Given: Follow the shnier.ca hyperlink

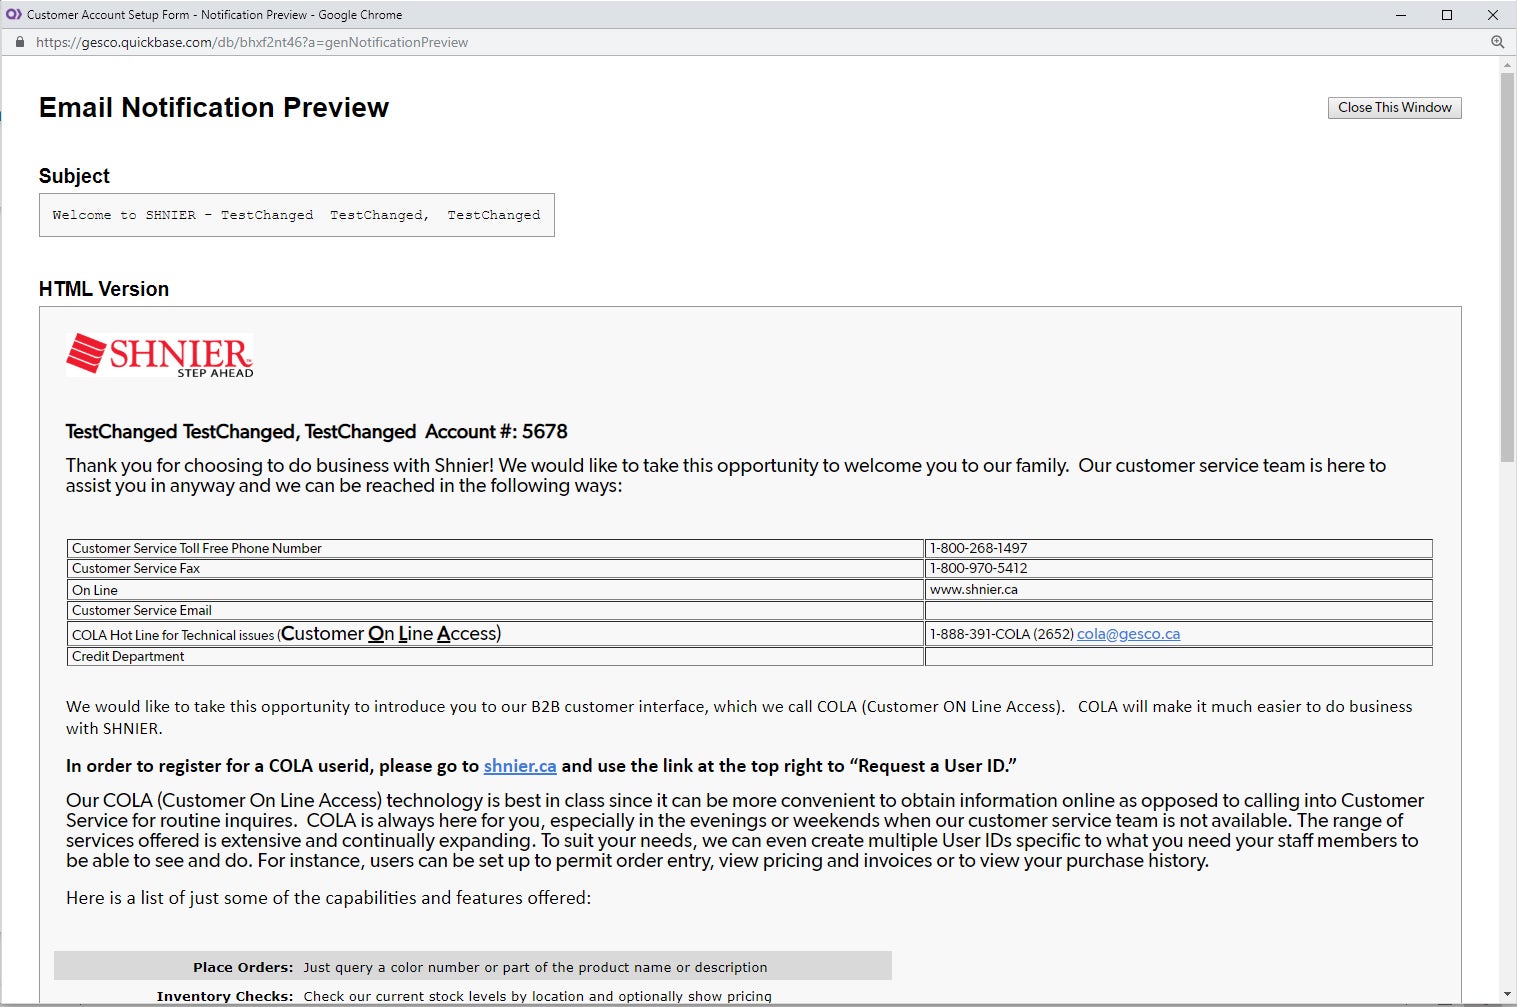Looking at the screenshot, I should tap(520, 766).
